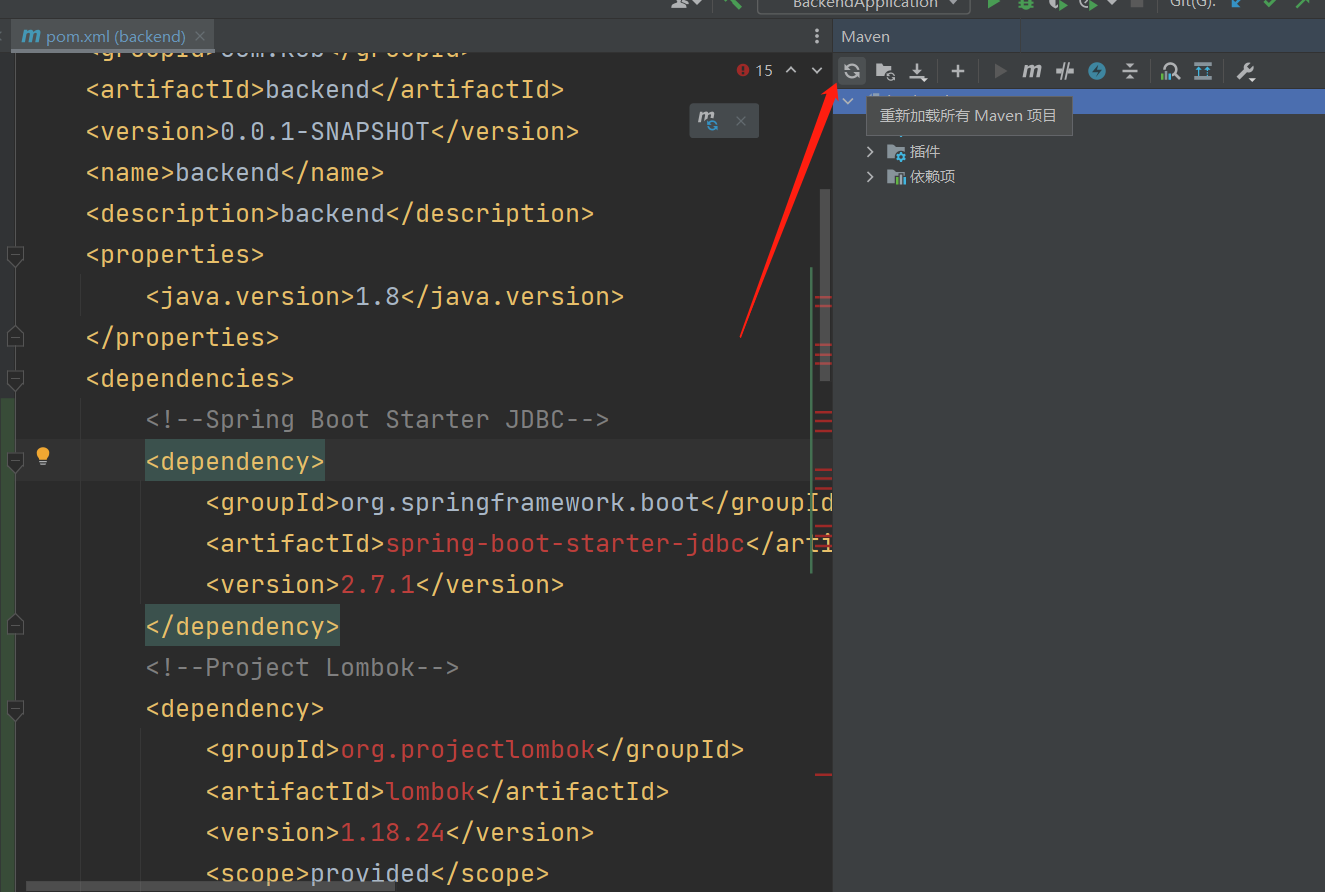Fold at the </properties> closing tag gutter

(x=15, y=337)
